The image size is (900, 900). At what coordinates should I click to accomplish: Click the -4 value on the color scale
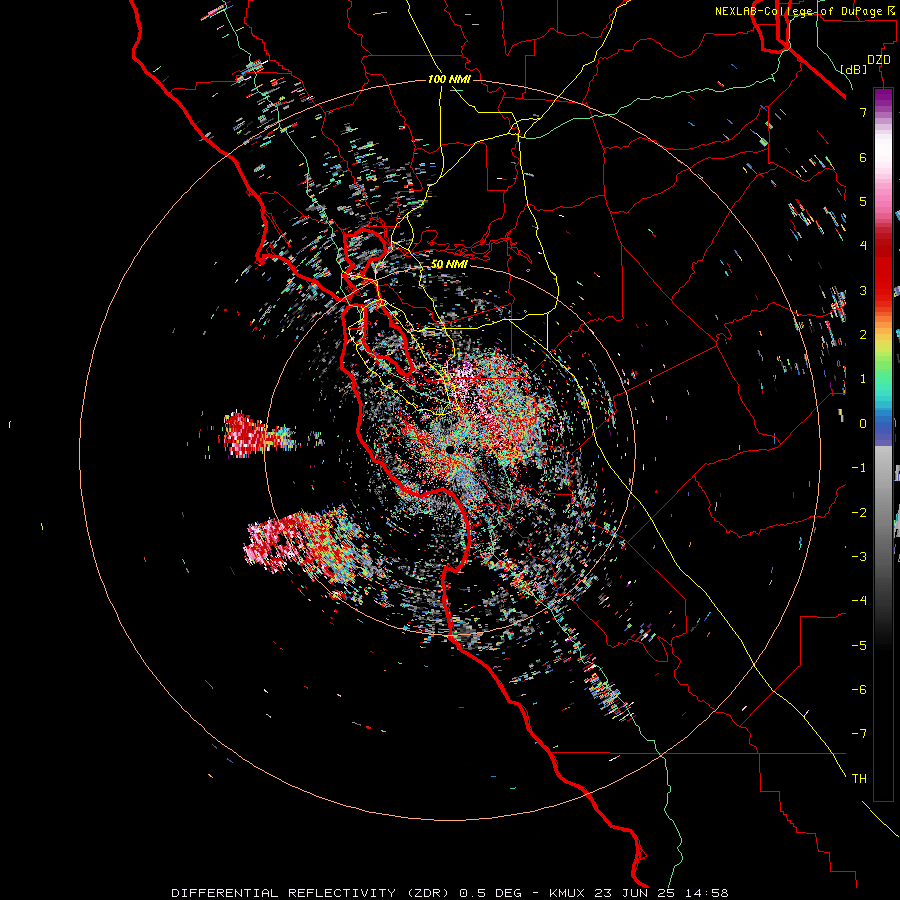[859, 601]
